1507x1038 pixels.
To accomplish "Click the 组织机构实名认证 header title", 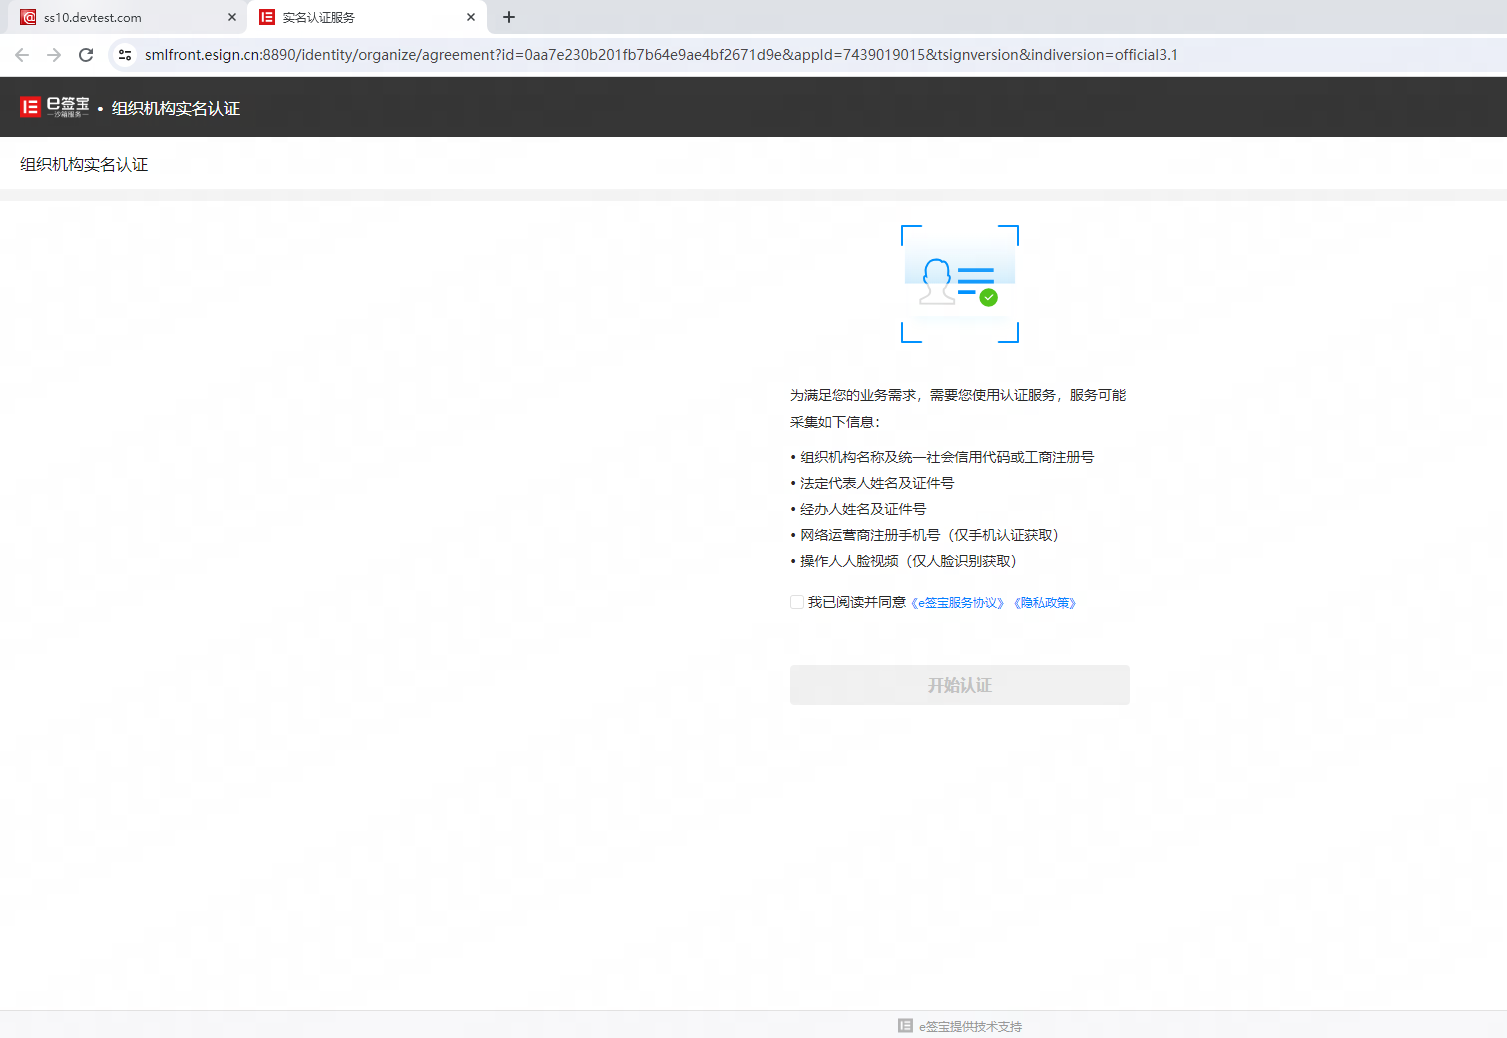I will pos(176,108).
